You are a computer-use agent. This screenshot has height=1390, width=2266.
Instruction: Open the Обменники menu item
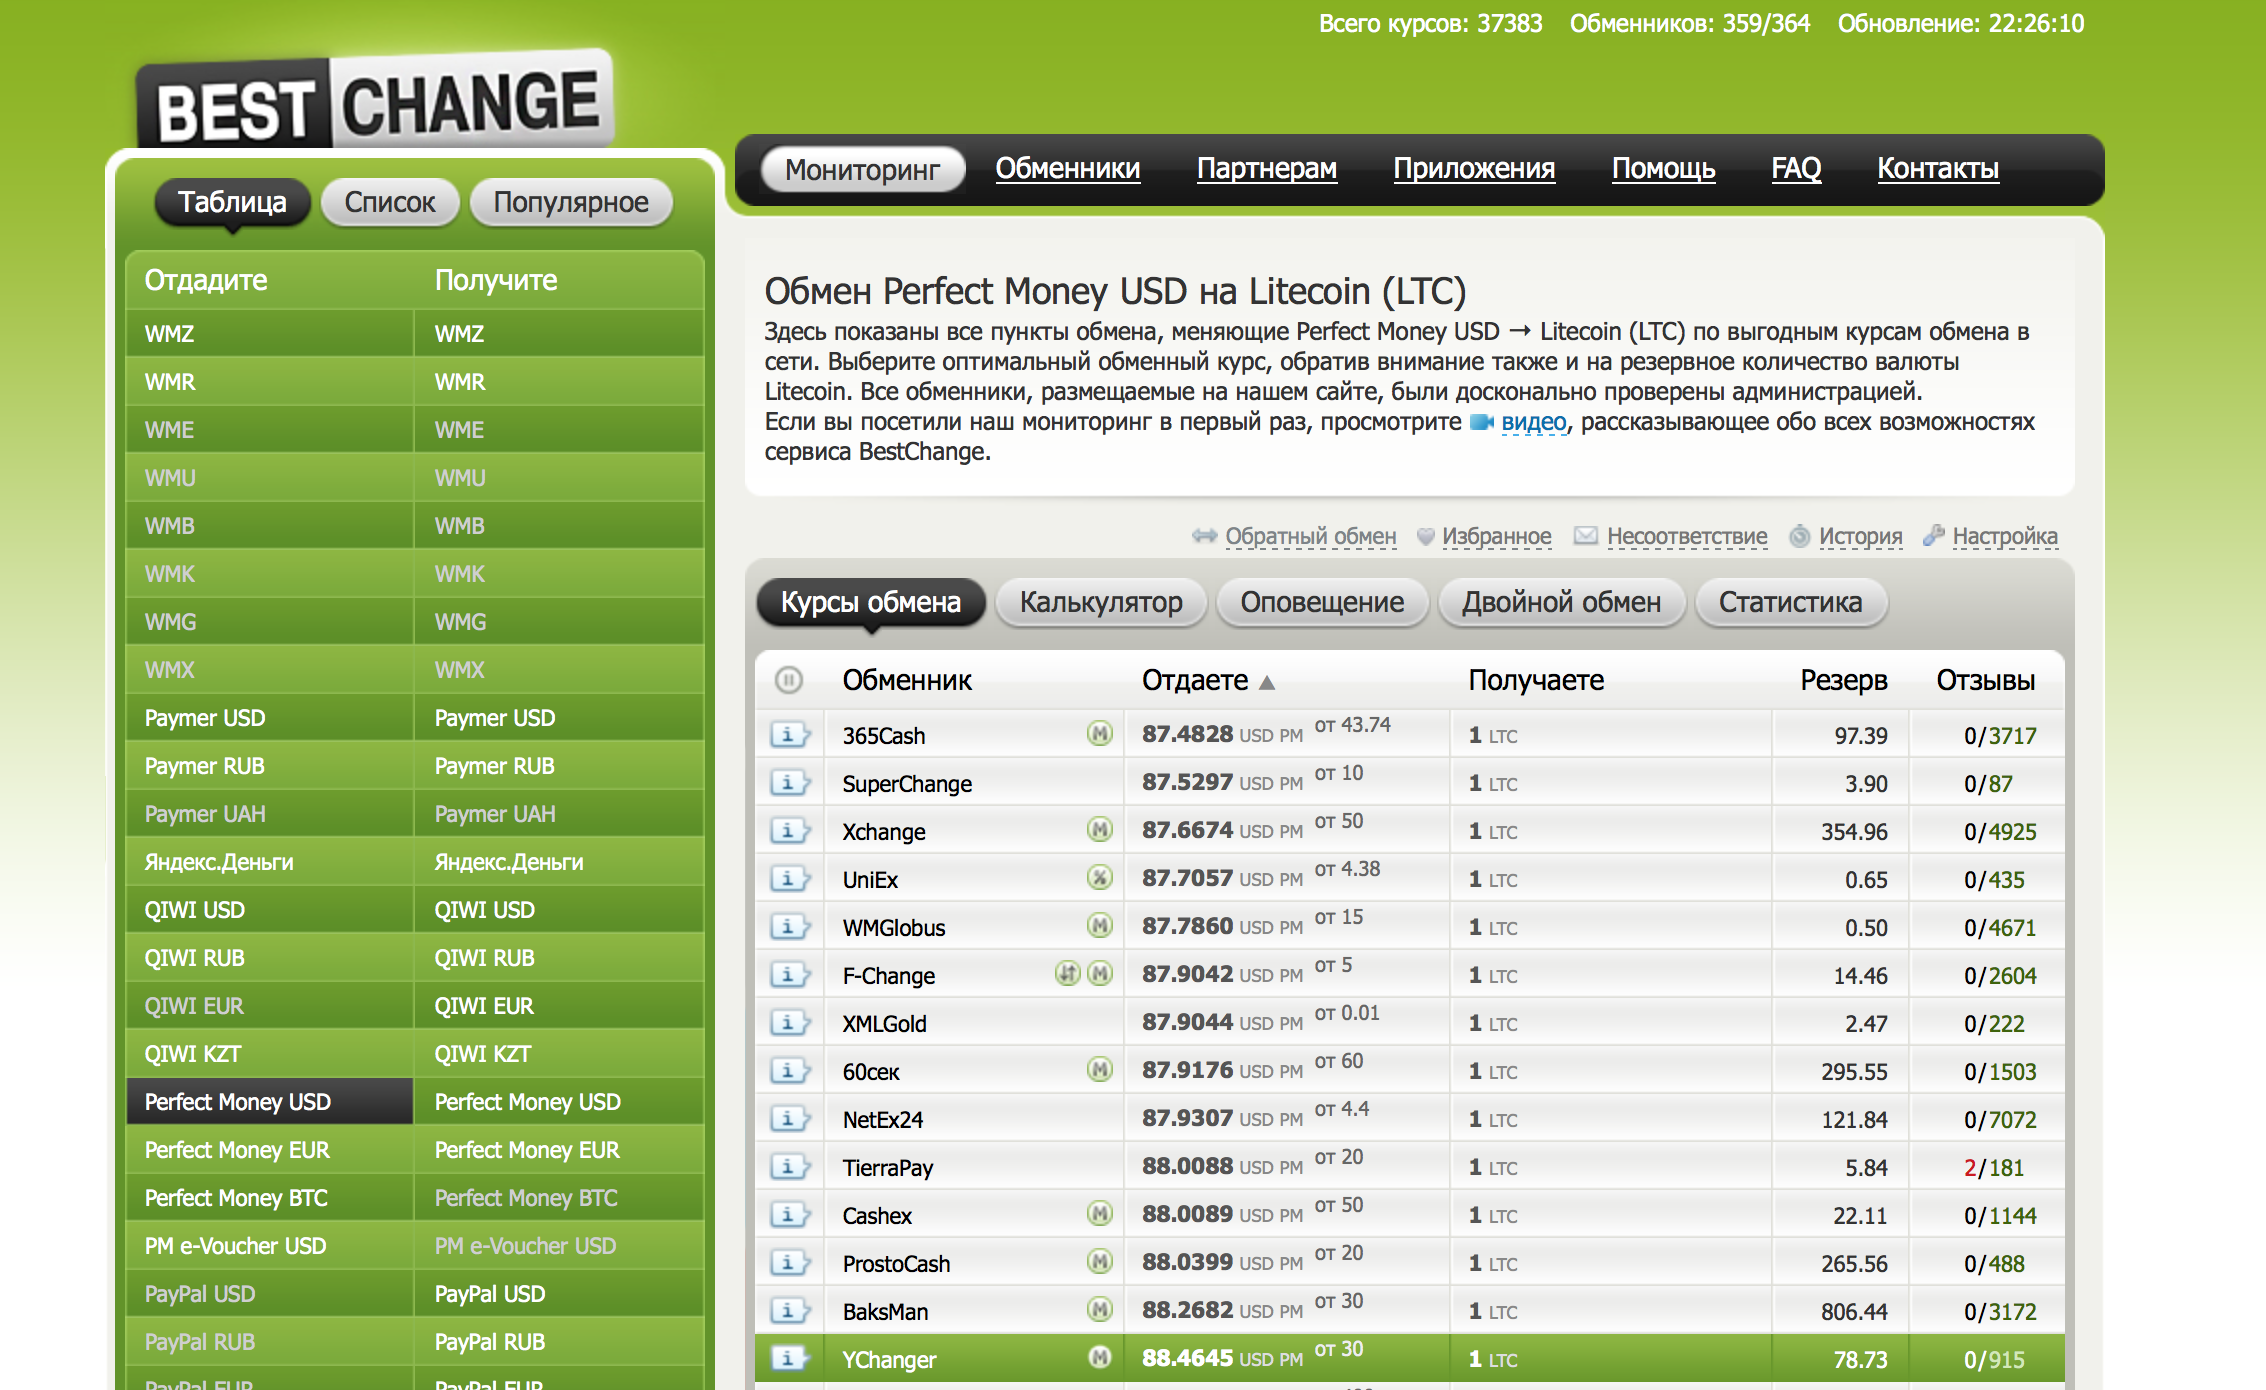click(1067, 169)
